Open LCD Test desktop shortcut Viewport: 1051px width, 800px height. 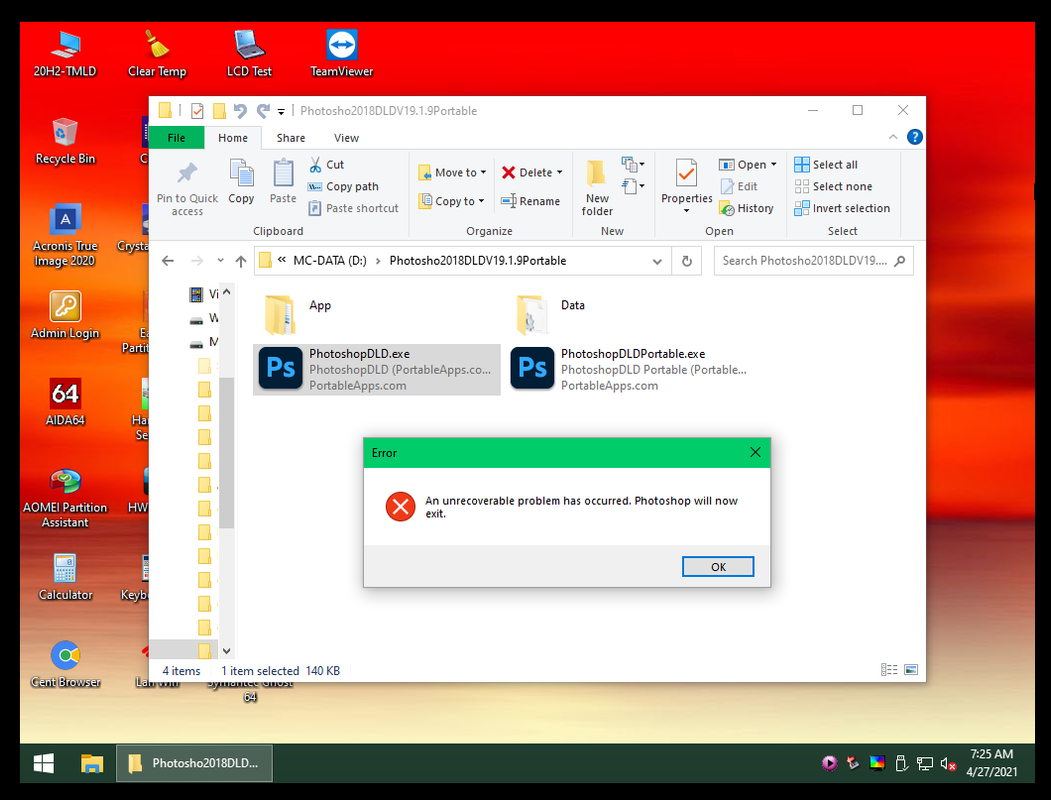click(249, 54)
